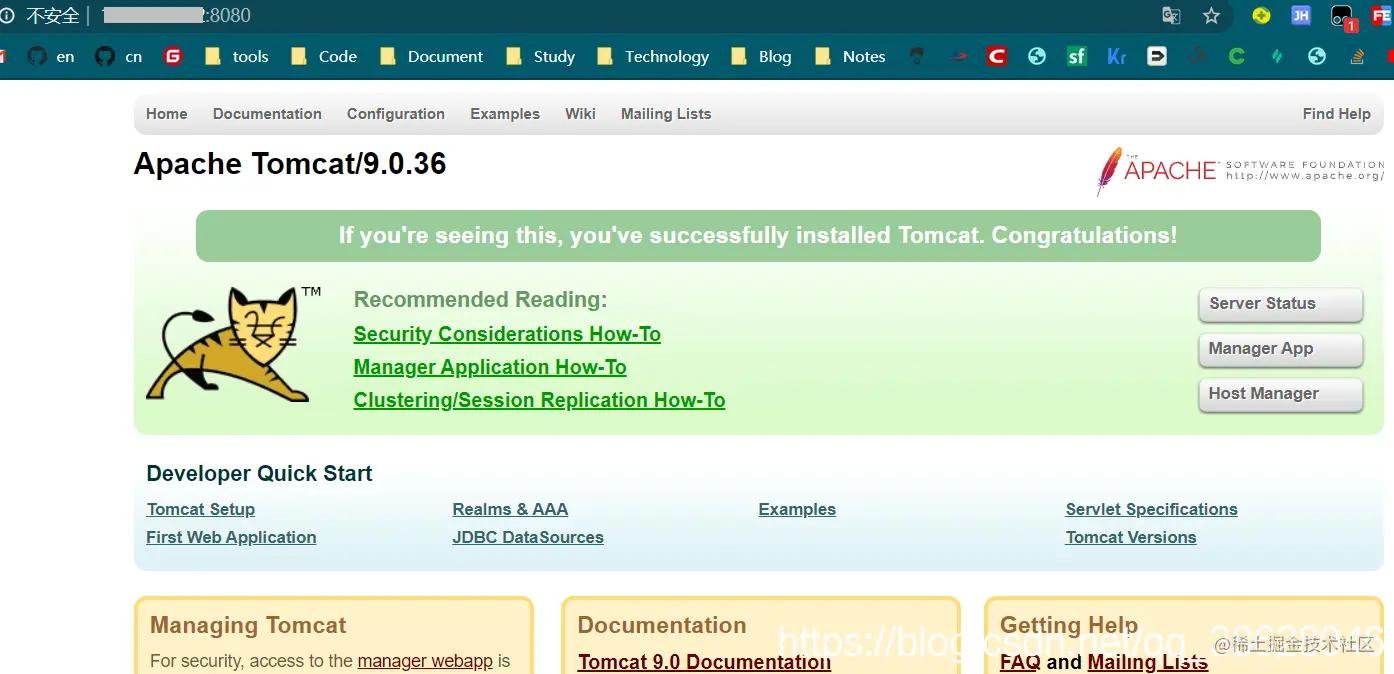Open the dark mask-face bookmark icon
Image resolution: width=1394 pixels, height=674 pixels.
coord(917,57)
